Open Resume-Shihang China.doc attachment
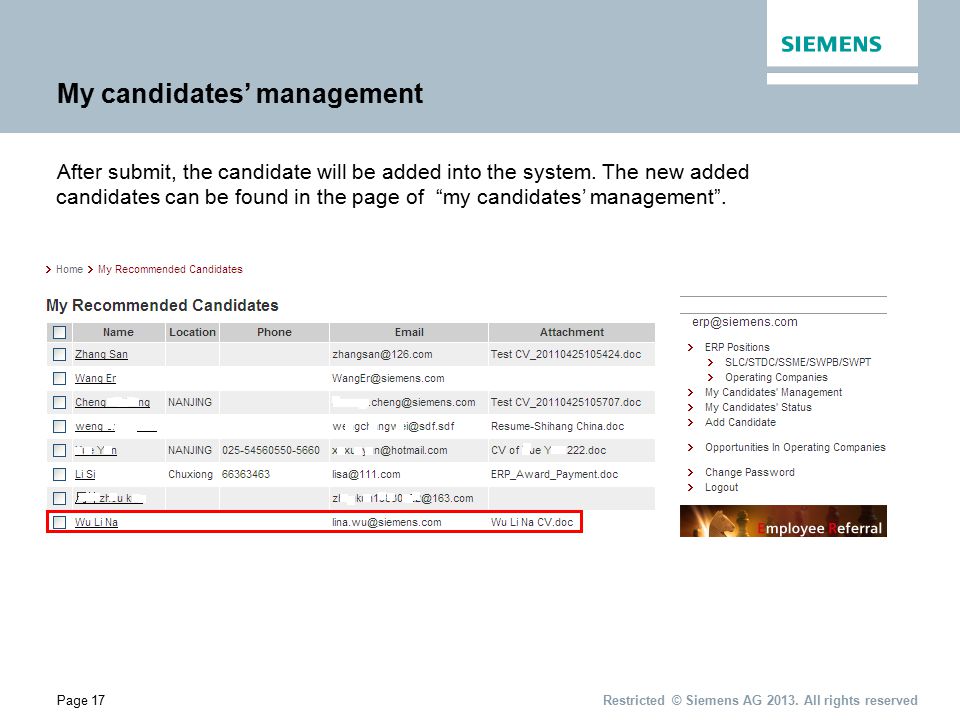Image resolution: width=960 pixels, height=720 pixels. (557, 426)
